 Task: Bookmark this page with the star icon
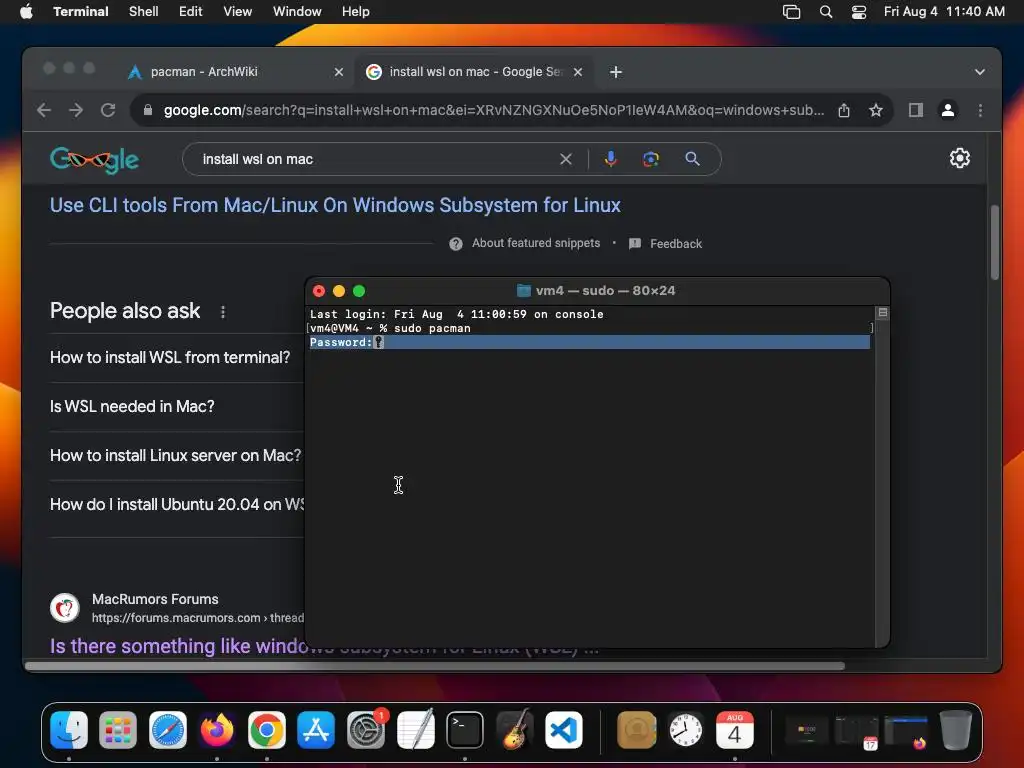[x=876, y=110]
